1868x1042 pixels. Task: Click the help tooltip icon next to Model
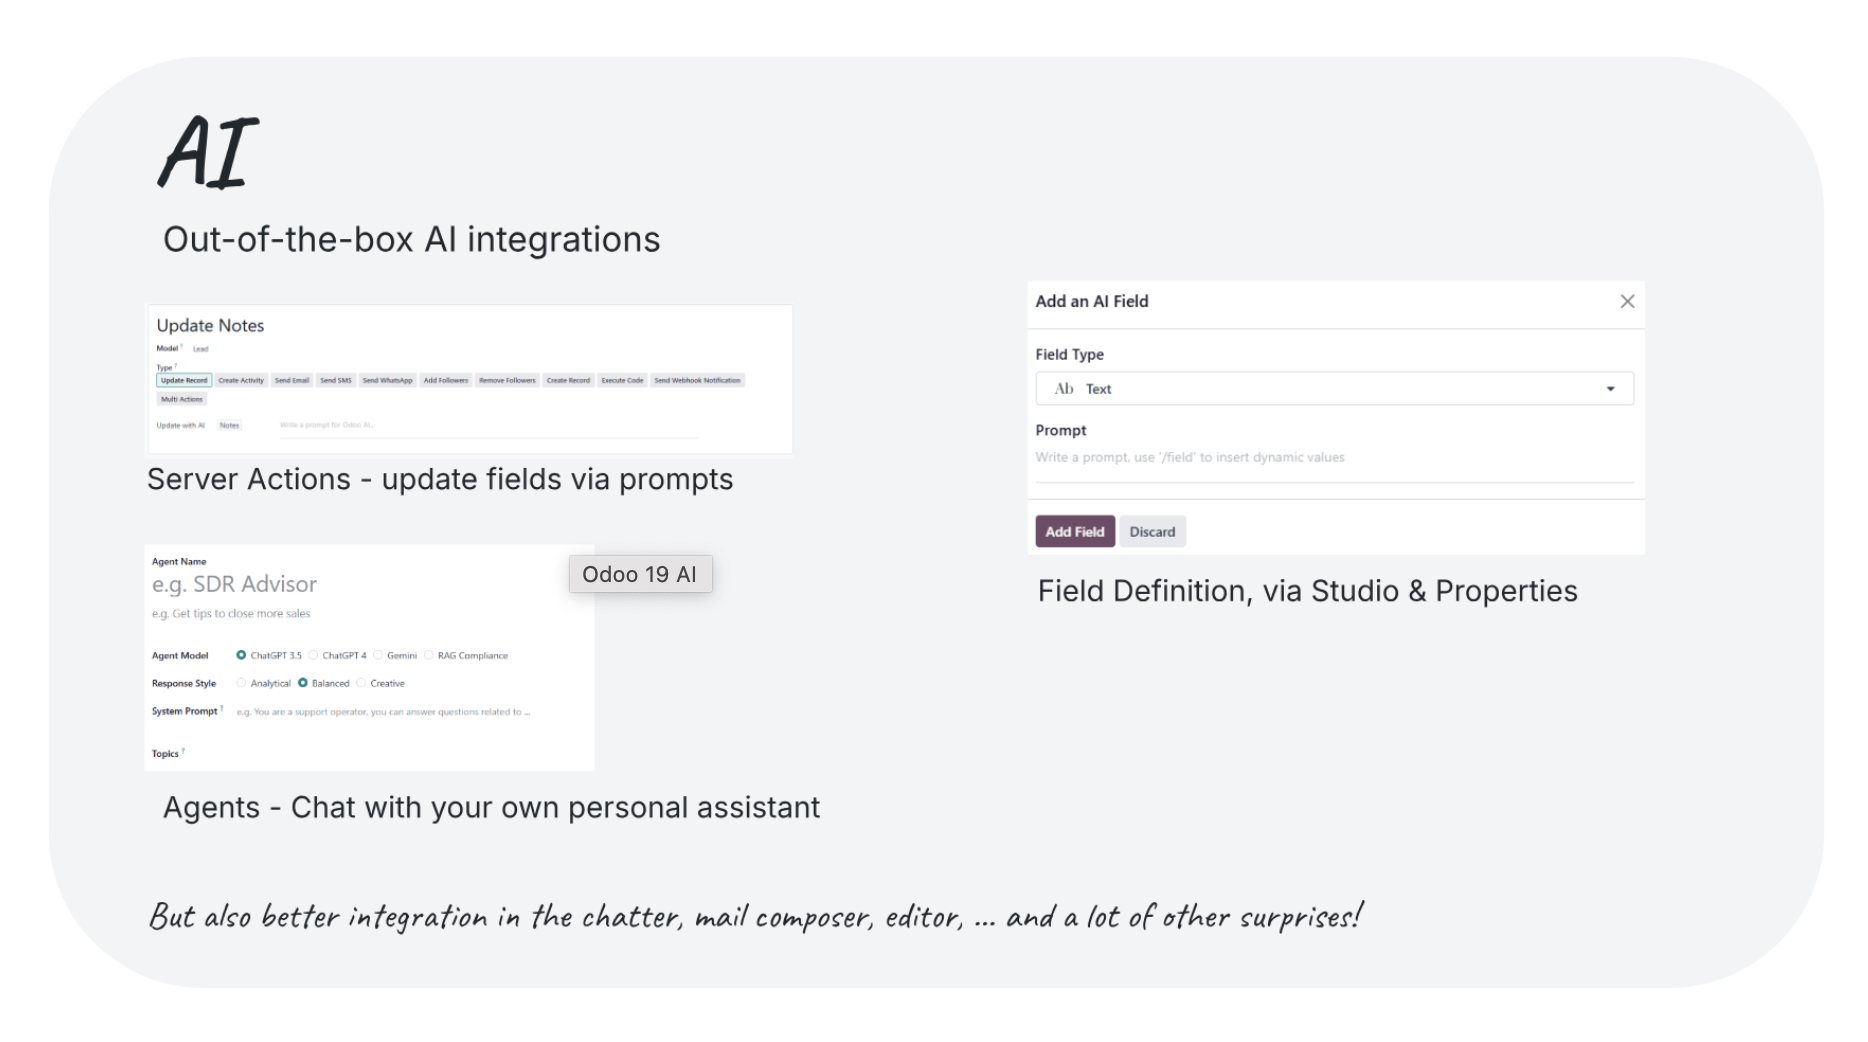click(x=182, y=347)
